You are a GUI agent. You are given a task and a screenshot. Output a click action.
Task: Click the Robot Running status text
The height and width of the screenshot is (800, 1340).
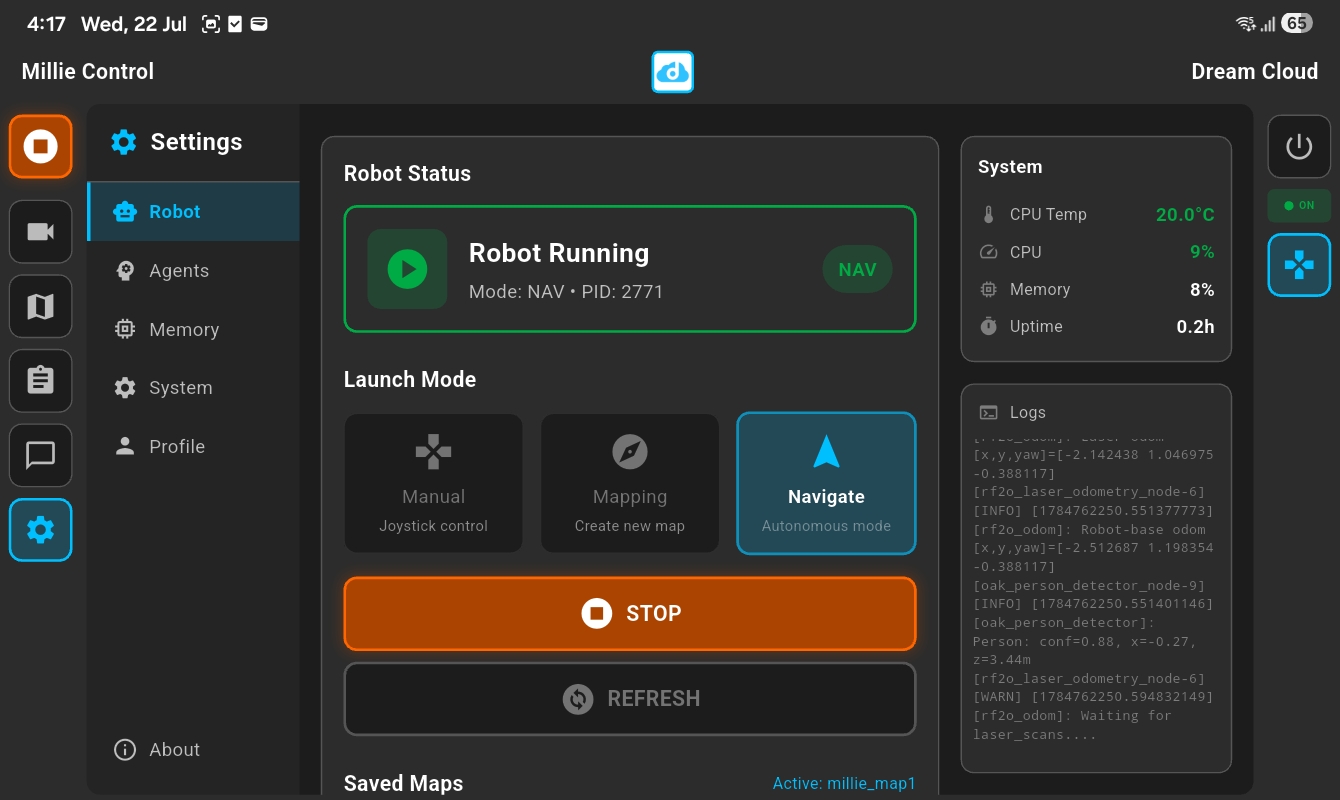(x=559, y=253)
